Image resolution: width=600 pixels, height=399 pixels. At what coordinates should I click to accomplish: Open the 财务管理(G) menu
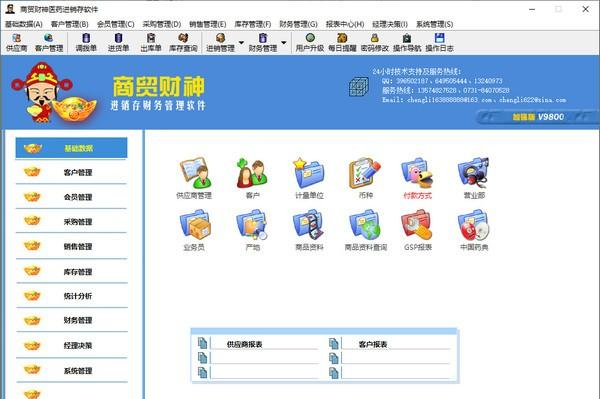[x=298, y=24]
